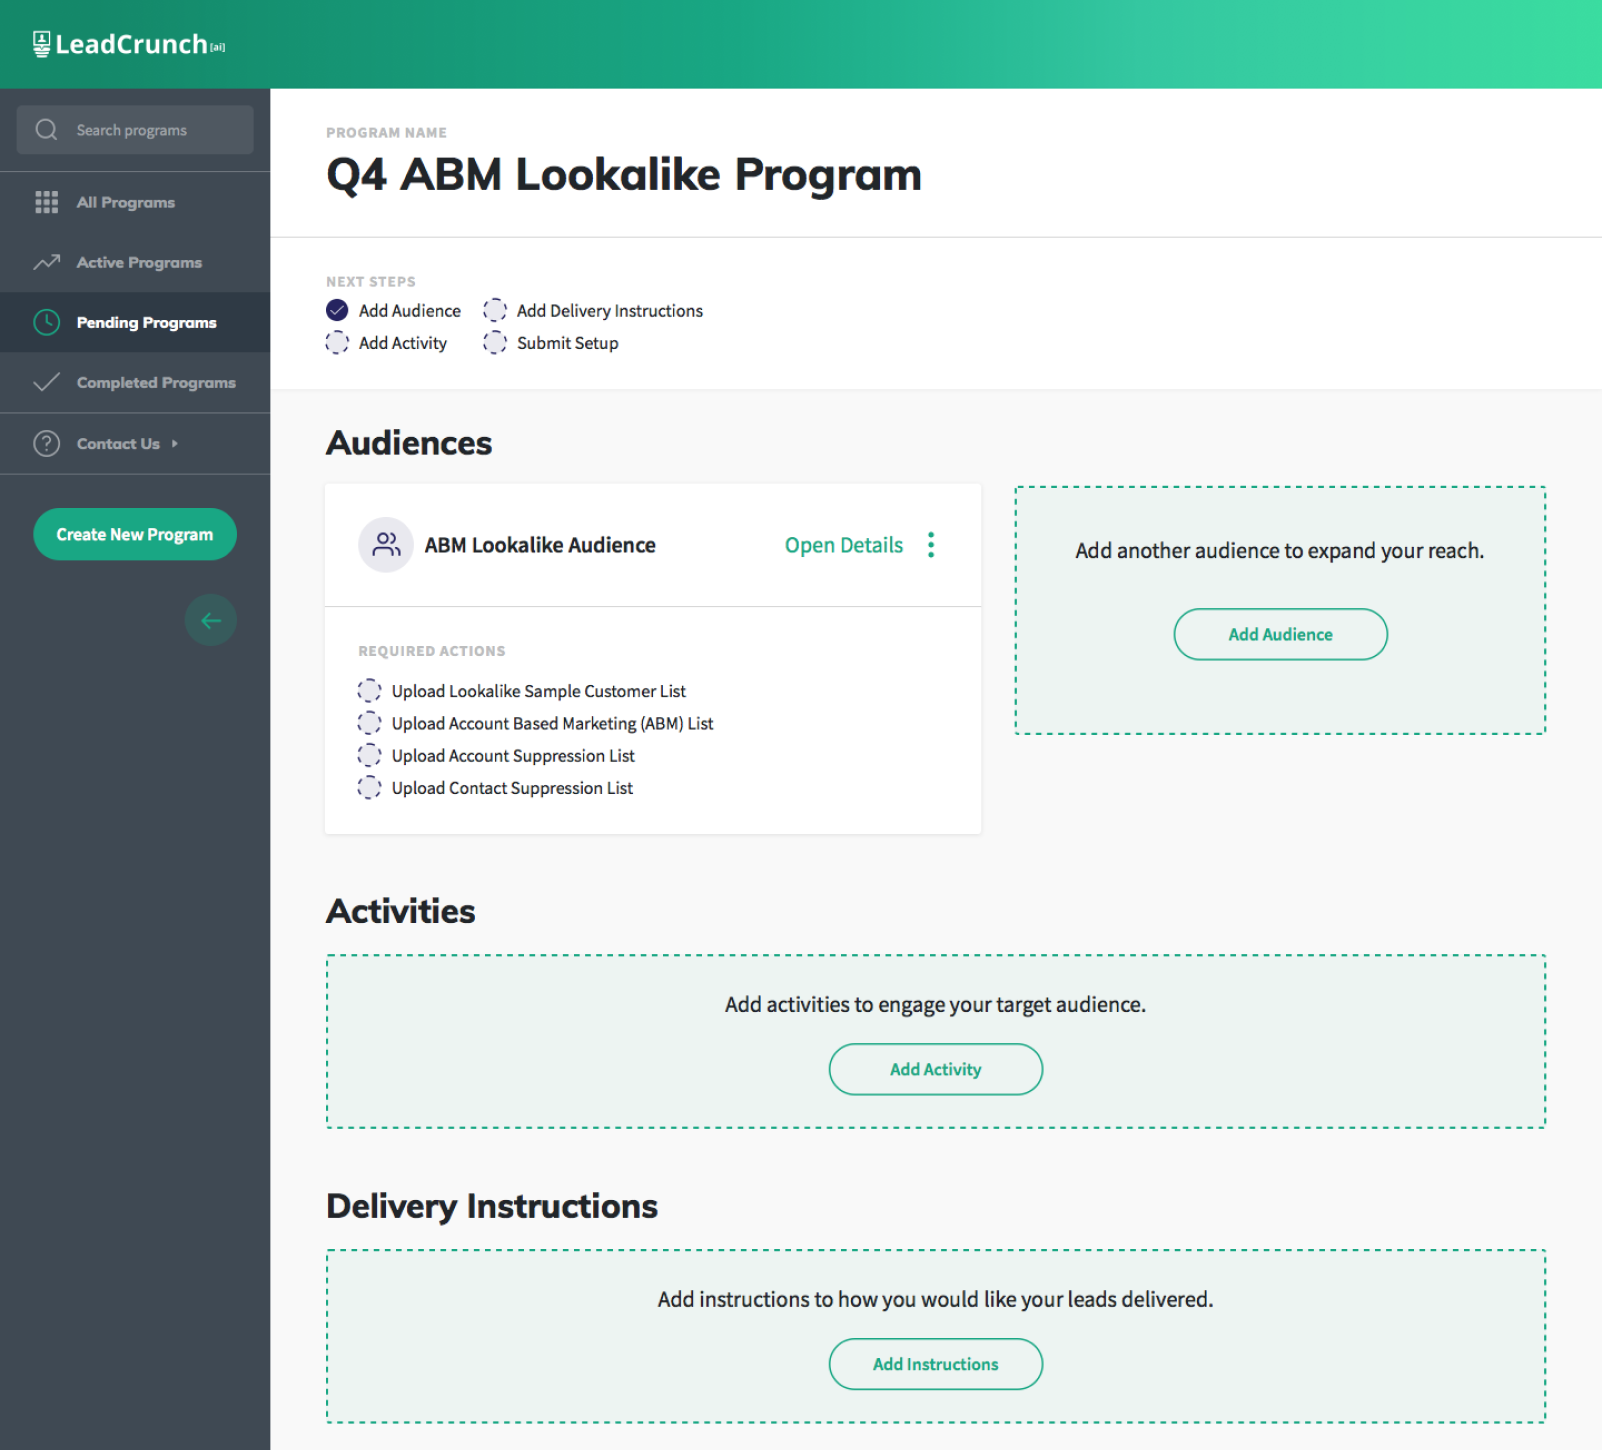This screenshot has height=1450, width=1602.
Task: Toggle the Add Delivery Instructions step circle
Action: (495, 310)
